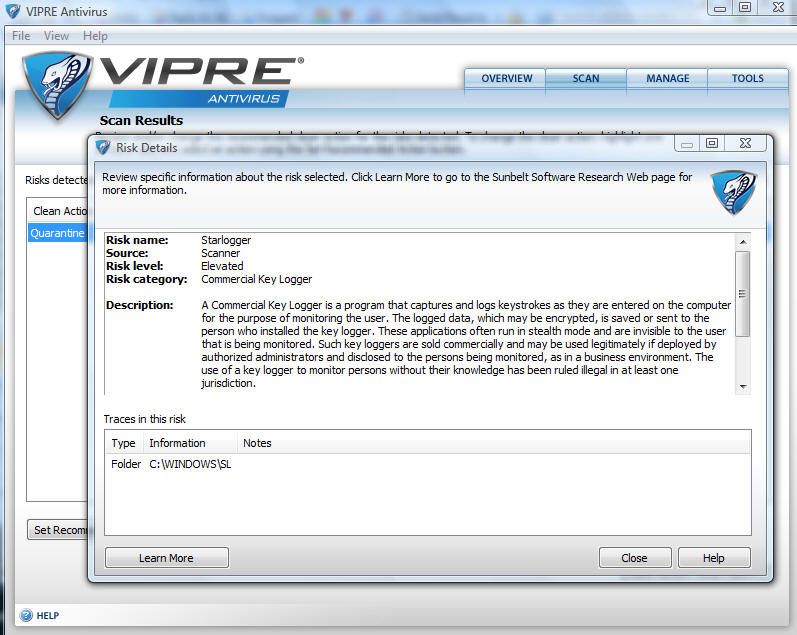Image resolution: width=797 pixels, height=635 pixels.
Task: Open the View menu
Action: 56,36
